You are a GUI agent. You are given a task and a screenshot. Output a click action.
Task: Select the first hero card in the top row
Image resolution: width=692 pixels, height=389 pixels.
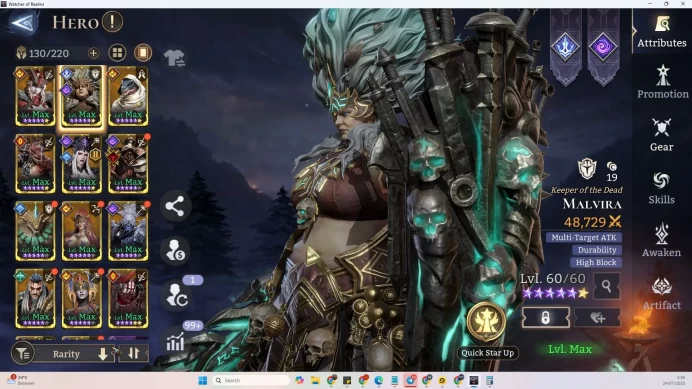[35, 96]
